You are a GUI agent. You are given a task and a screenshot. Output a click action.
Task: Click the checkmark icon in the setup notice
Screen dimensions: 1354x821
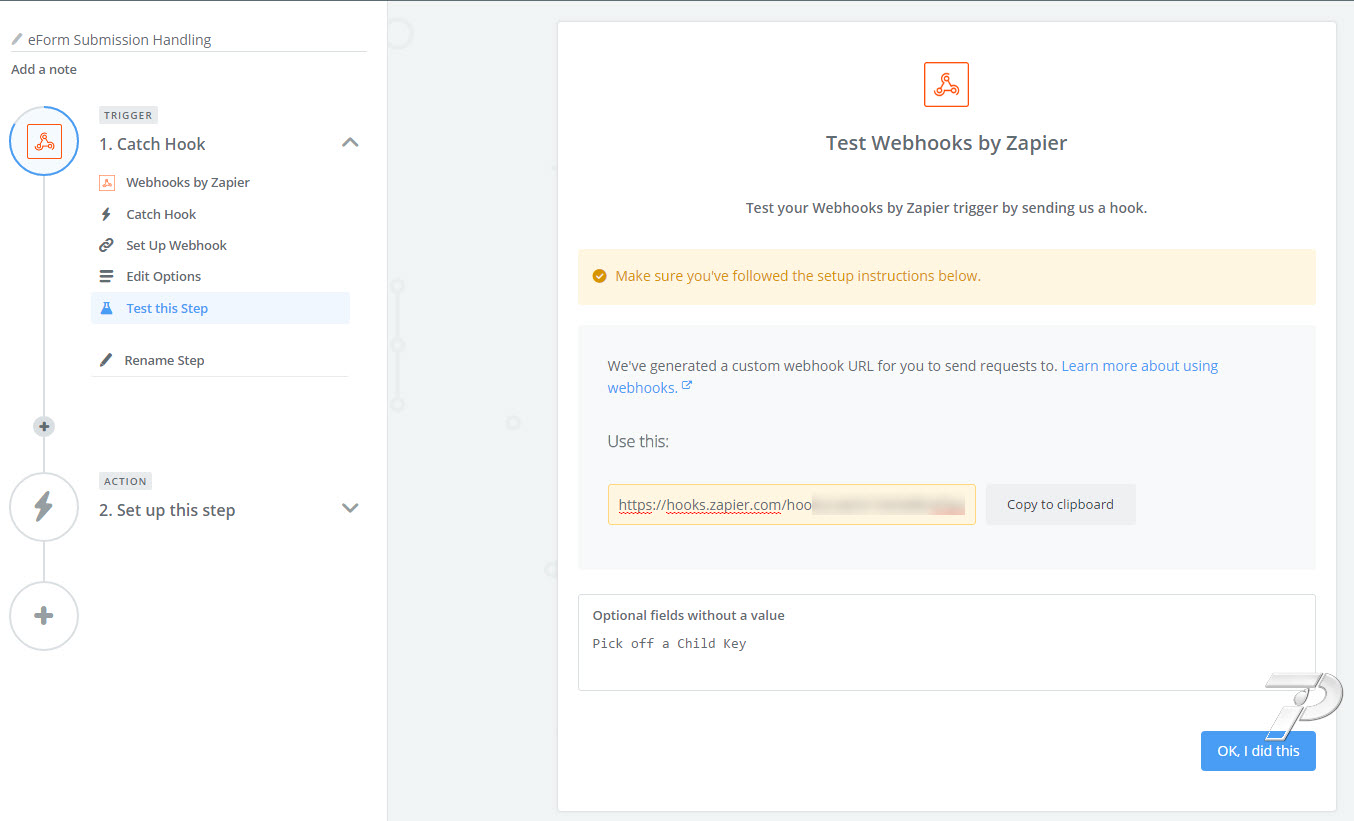[599, 276]
